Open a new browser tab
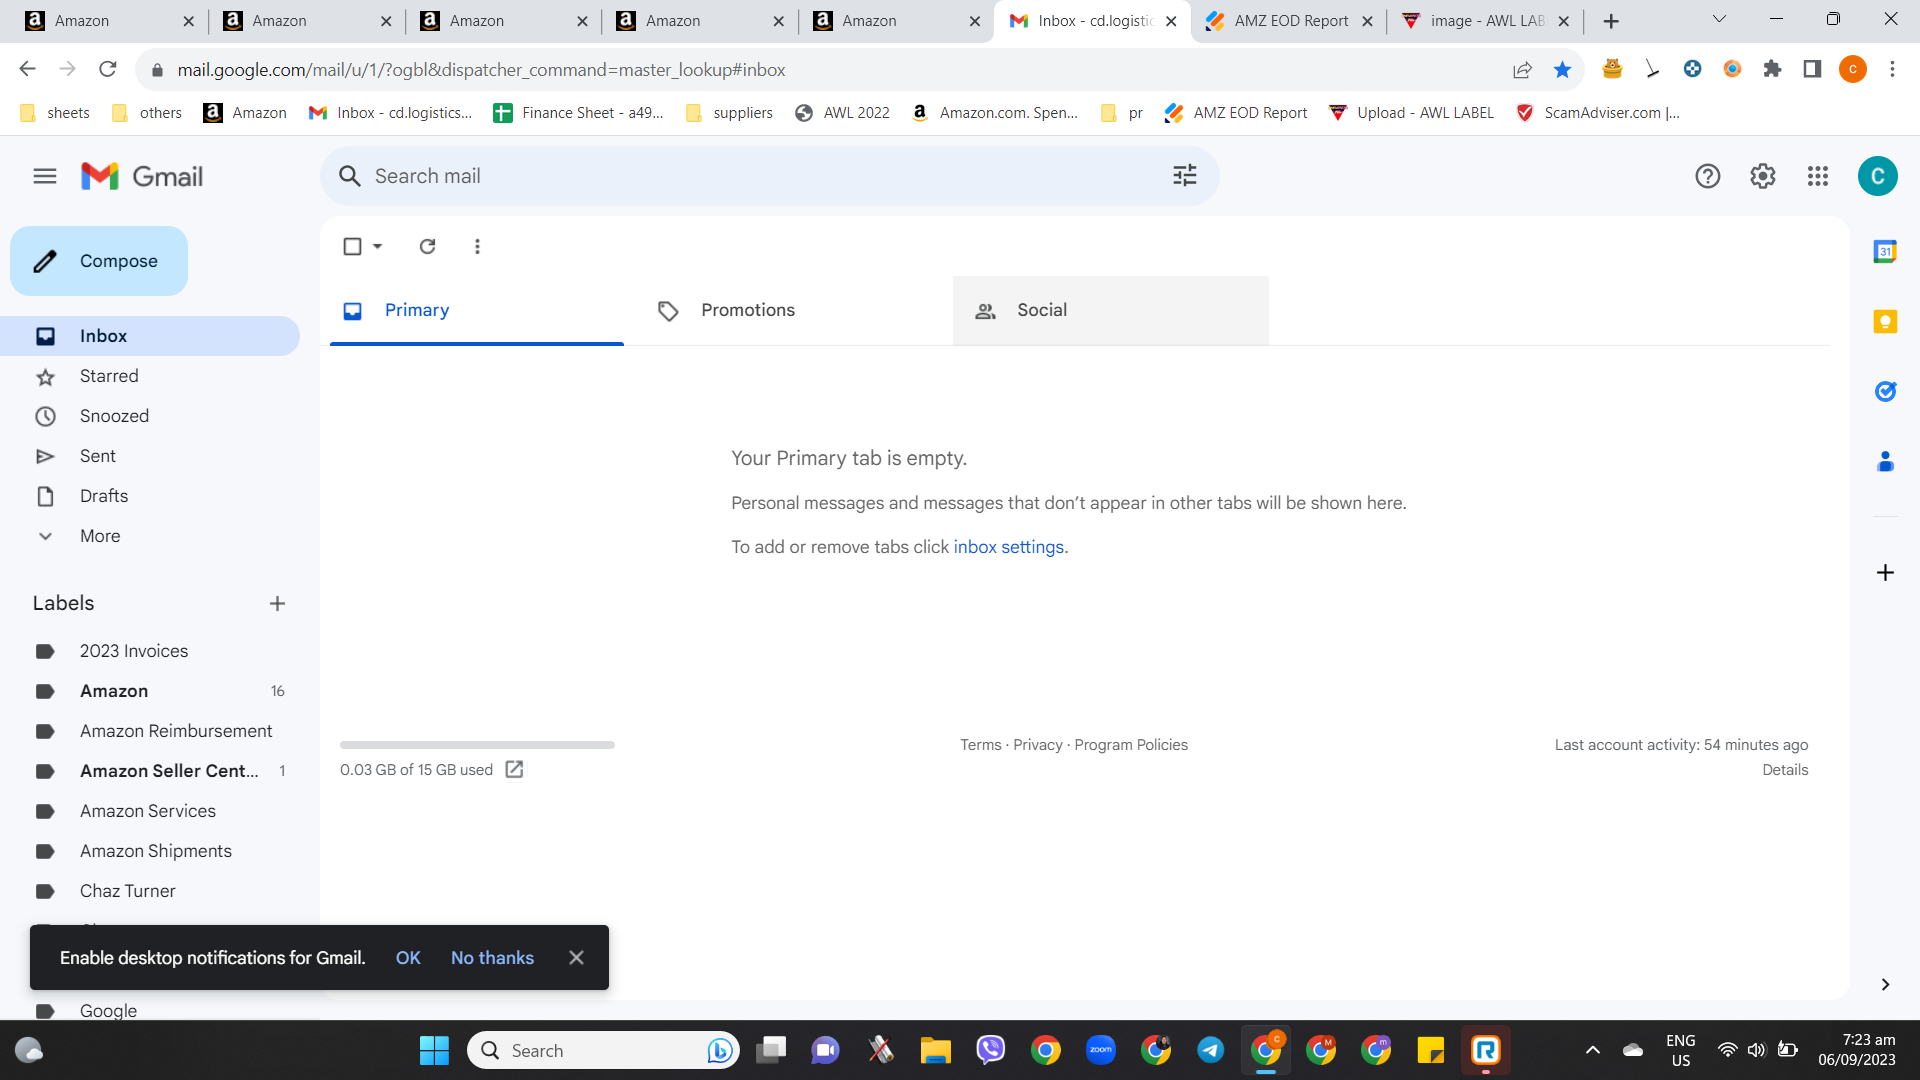 pos(1611,21)
